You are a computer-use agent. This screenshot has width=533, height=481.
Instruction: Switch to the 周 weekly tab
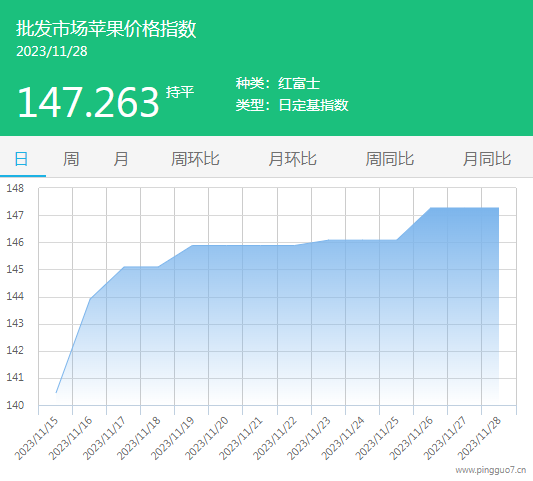(x=71, y=159)
